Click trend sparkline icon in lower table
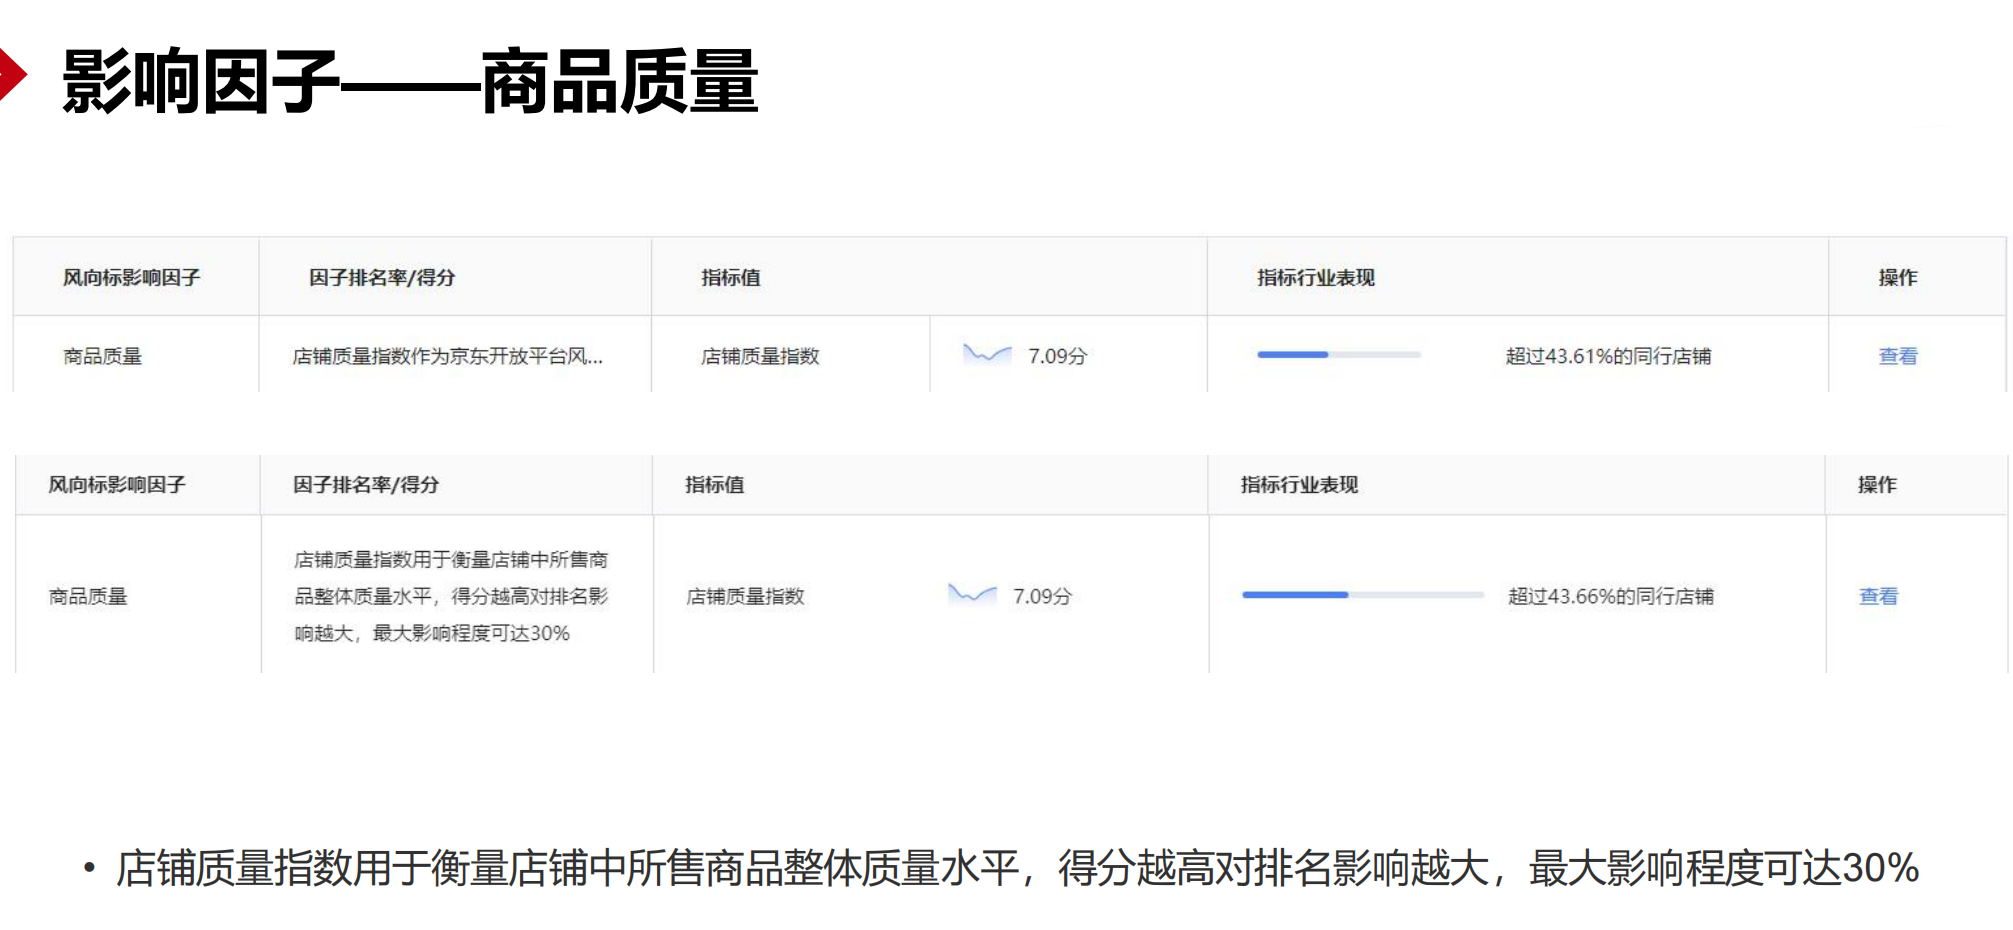 coord(972,594)
